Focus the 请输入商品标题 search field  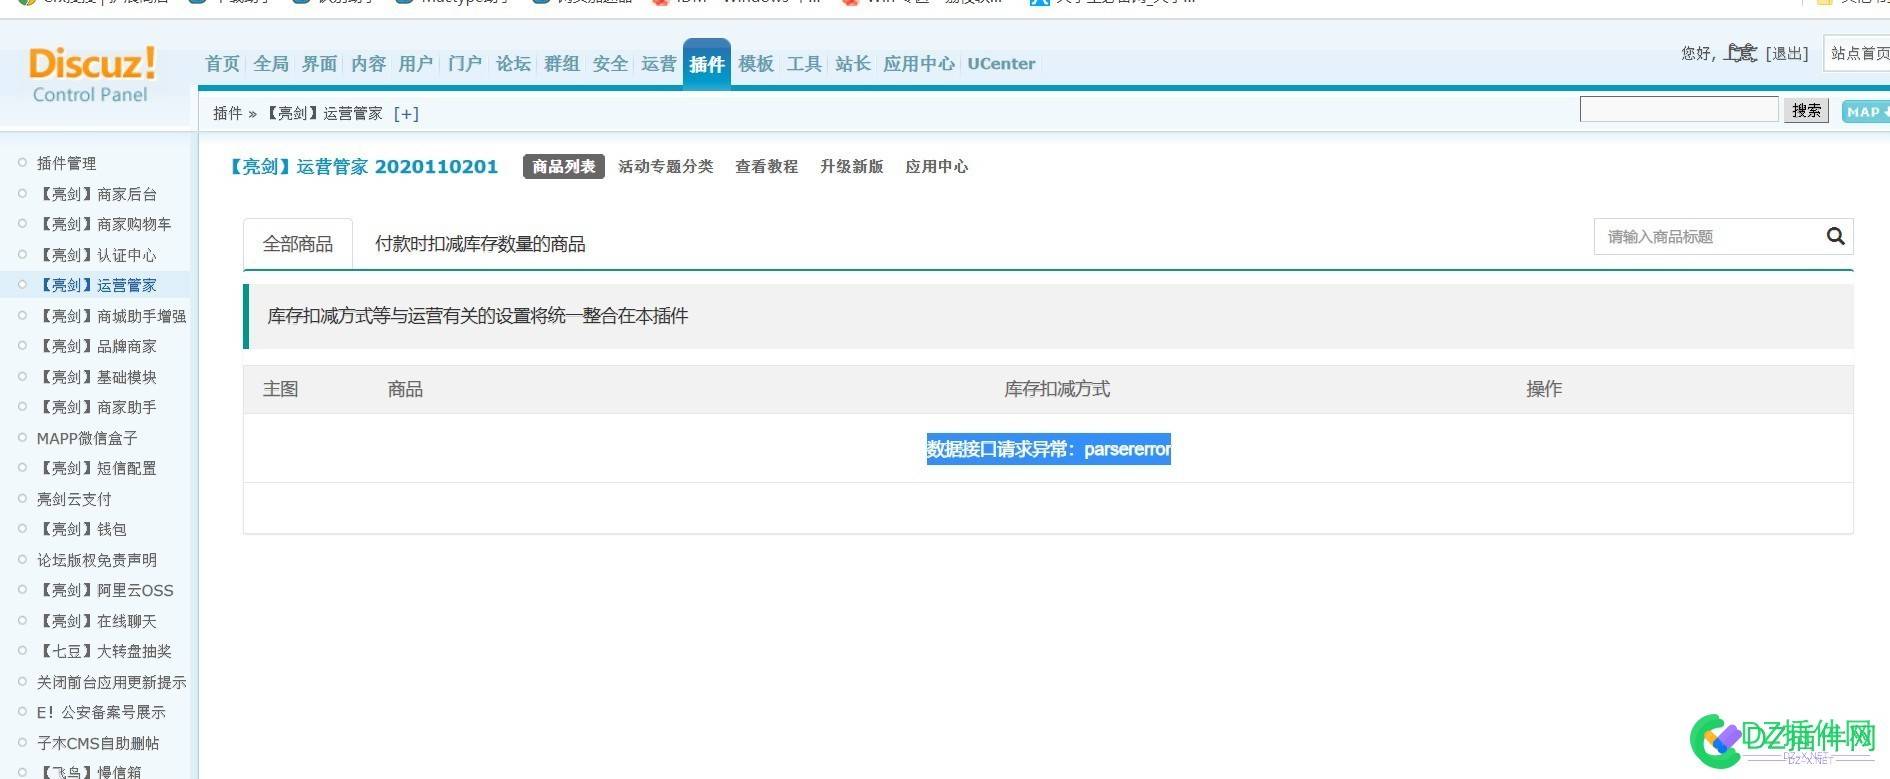coord(1710,236)
